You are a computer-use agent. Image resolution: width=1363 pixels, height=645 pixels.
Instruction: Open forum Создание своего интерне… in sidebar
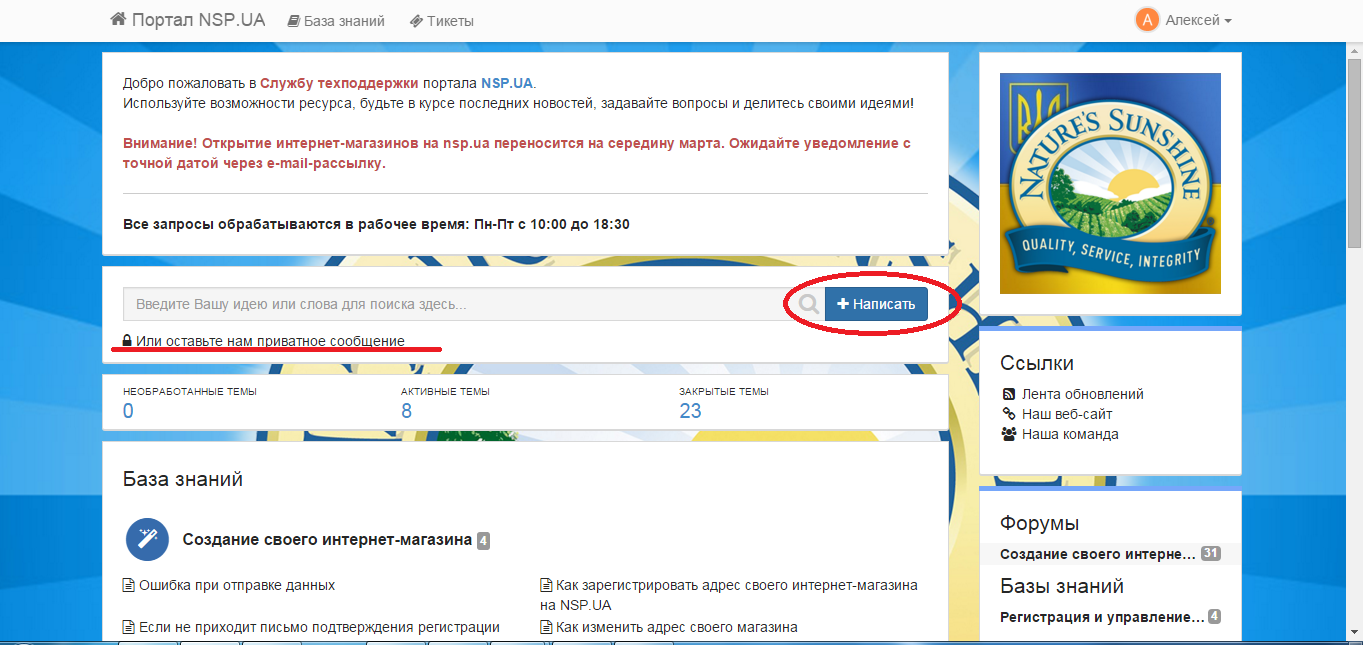tap(1098, 554)
